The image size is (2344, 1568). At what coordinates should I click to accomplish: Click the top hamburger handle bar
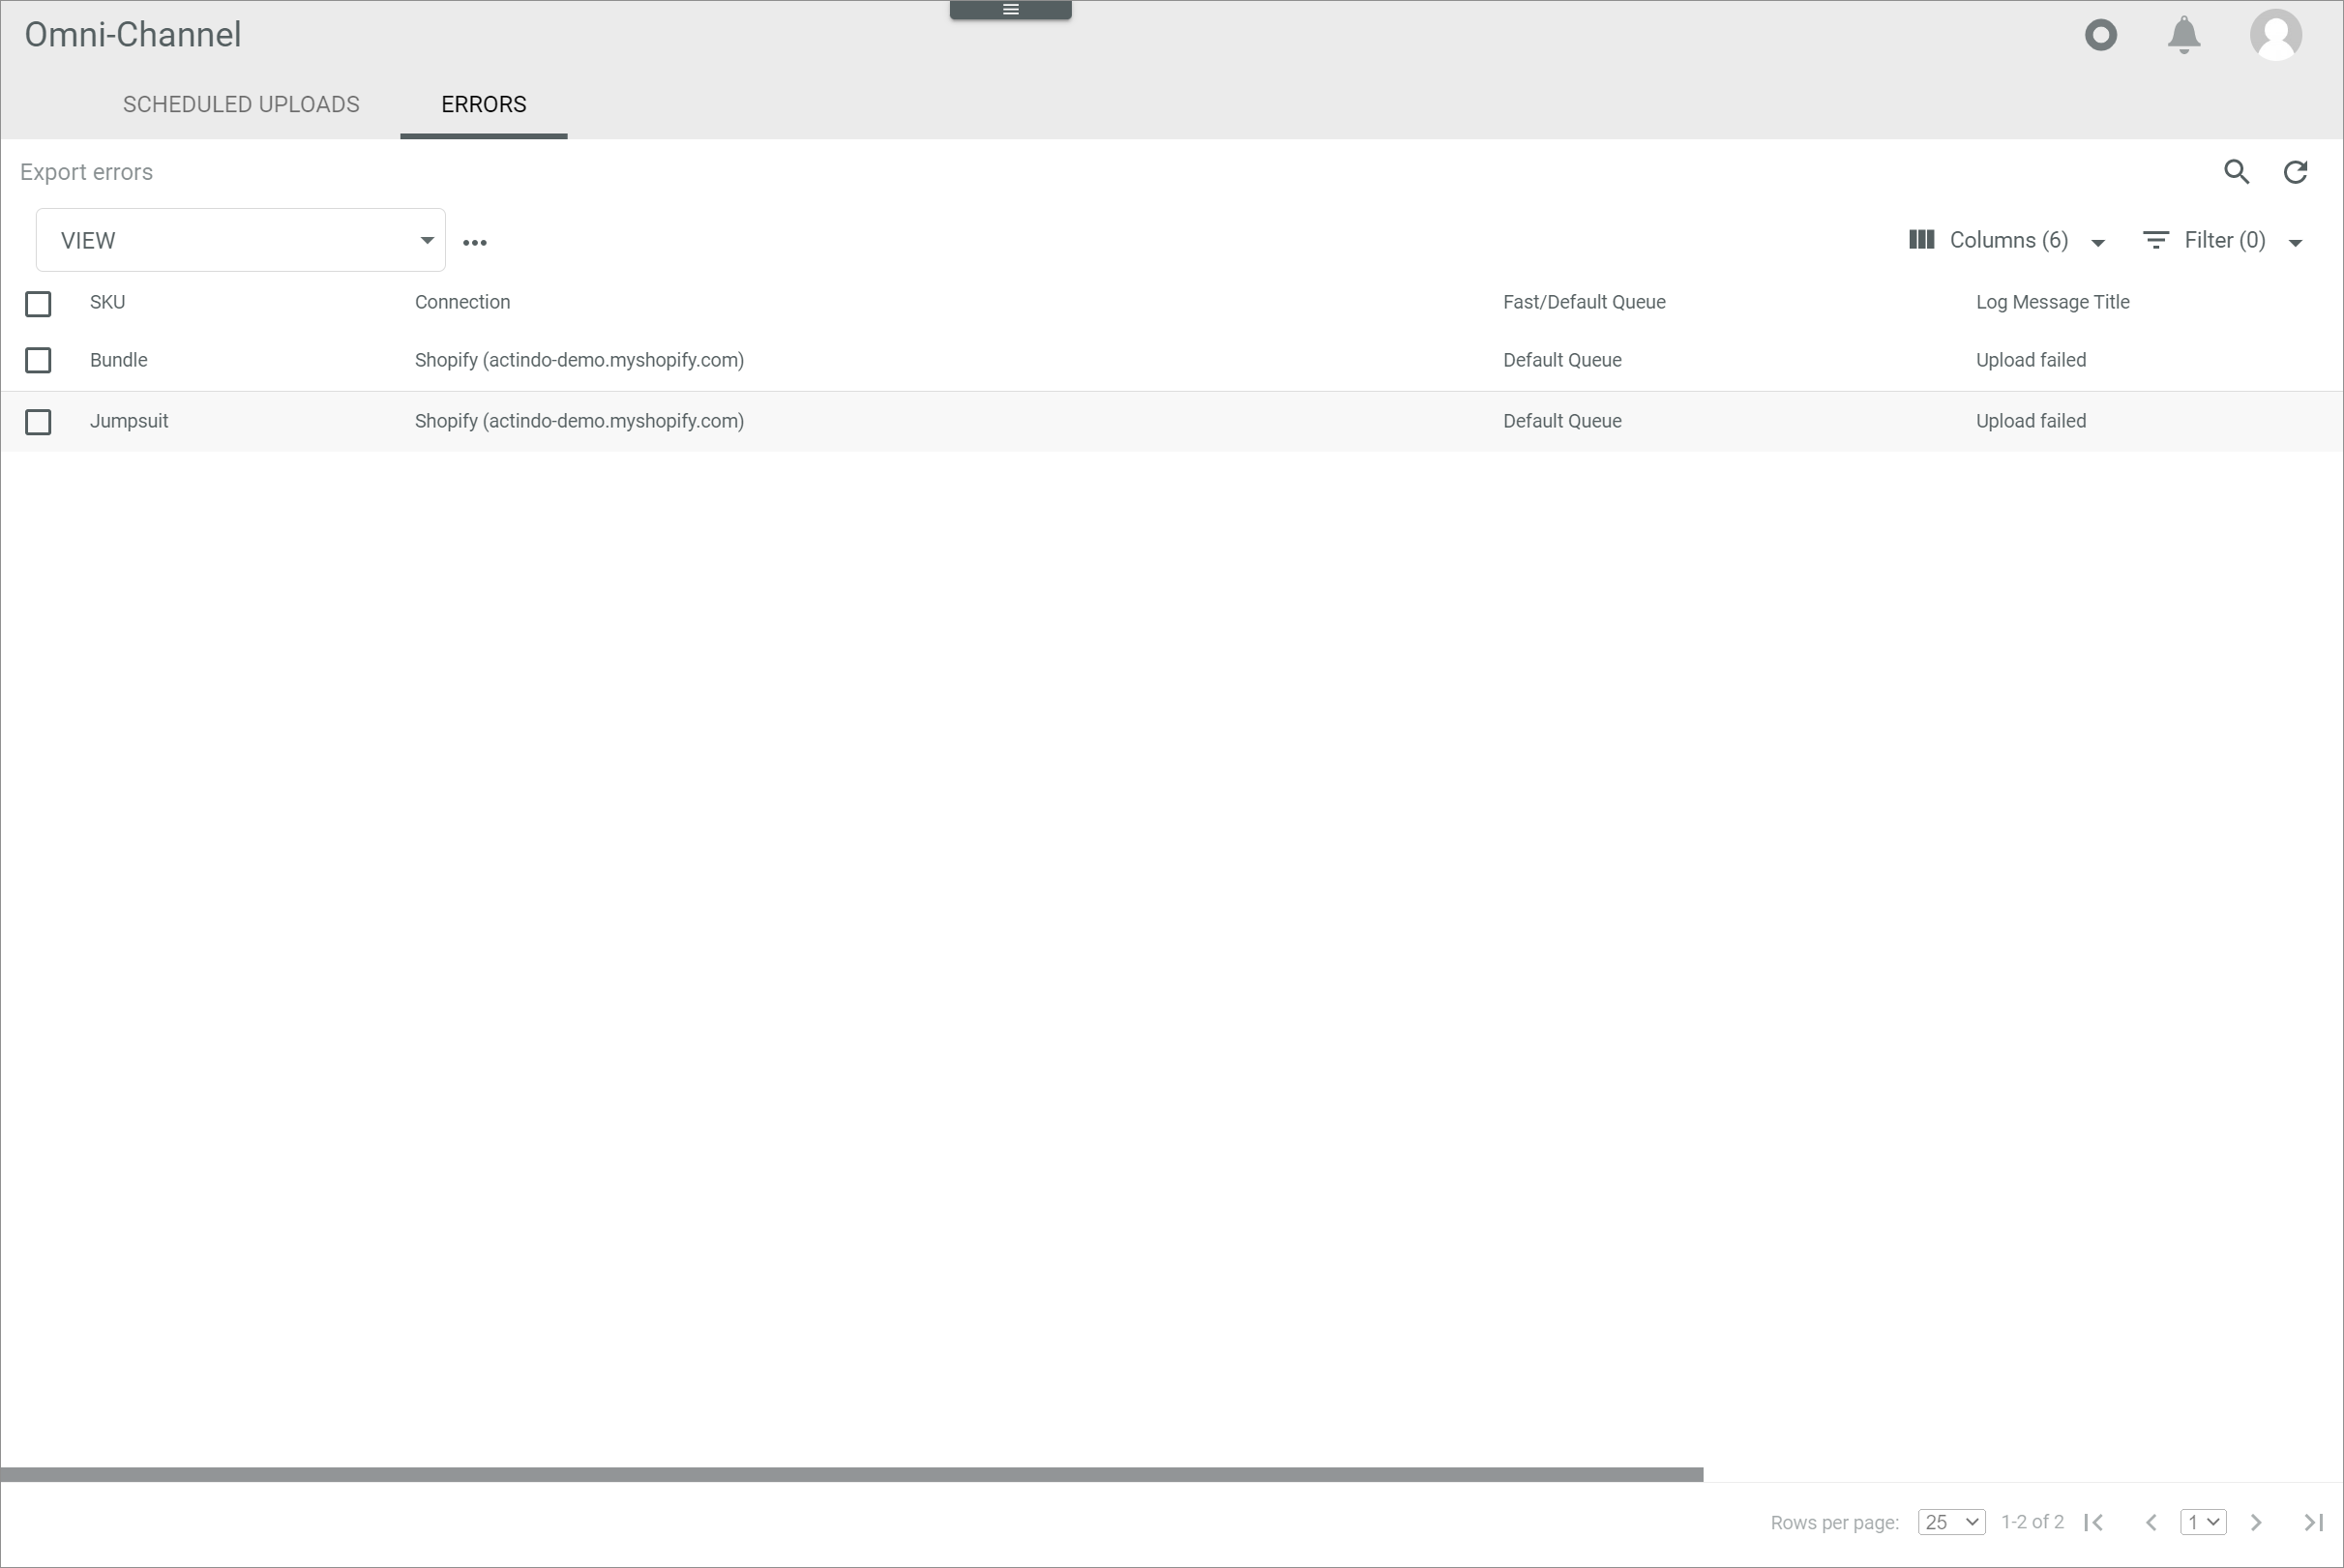click(1011, 9)
